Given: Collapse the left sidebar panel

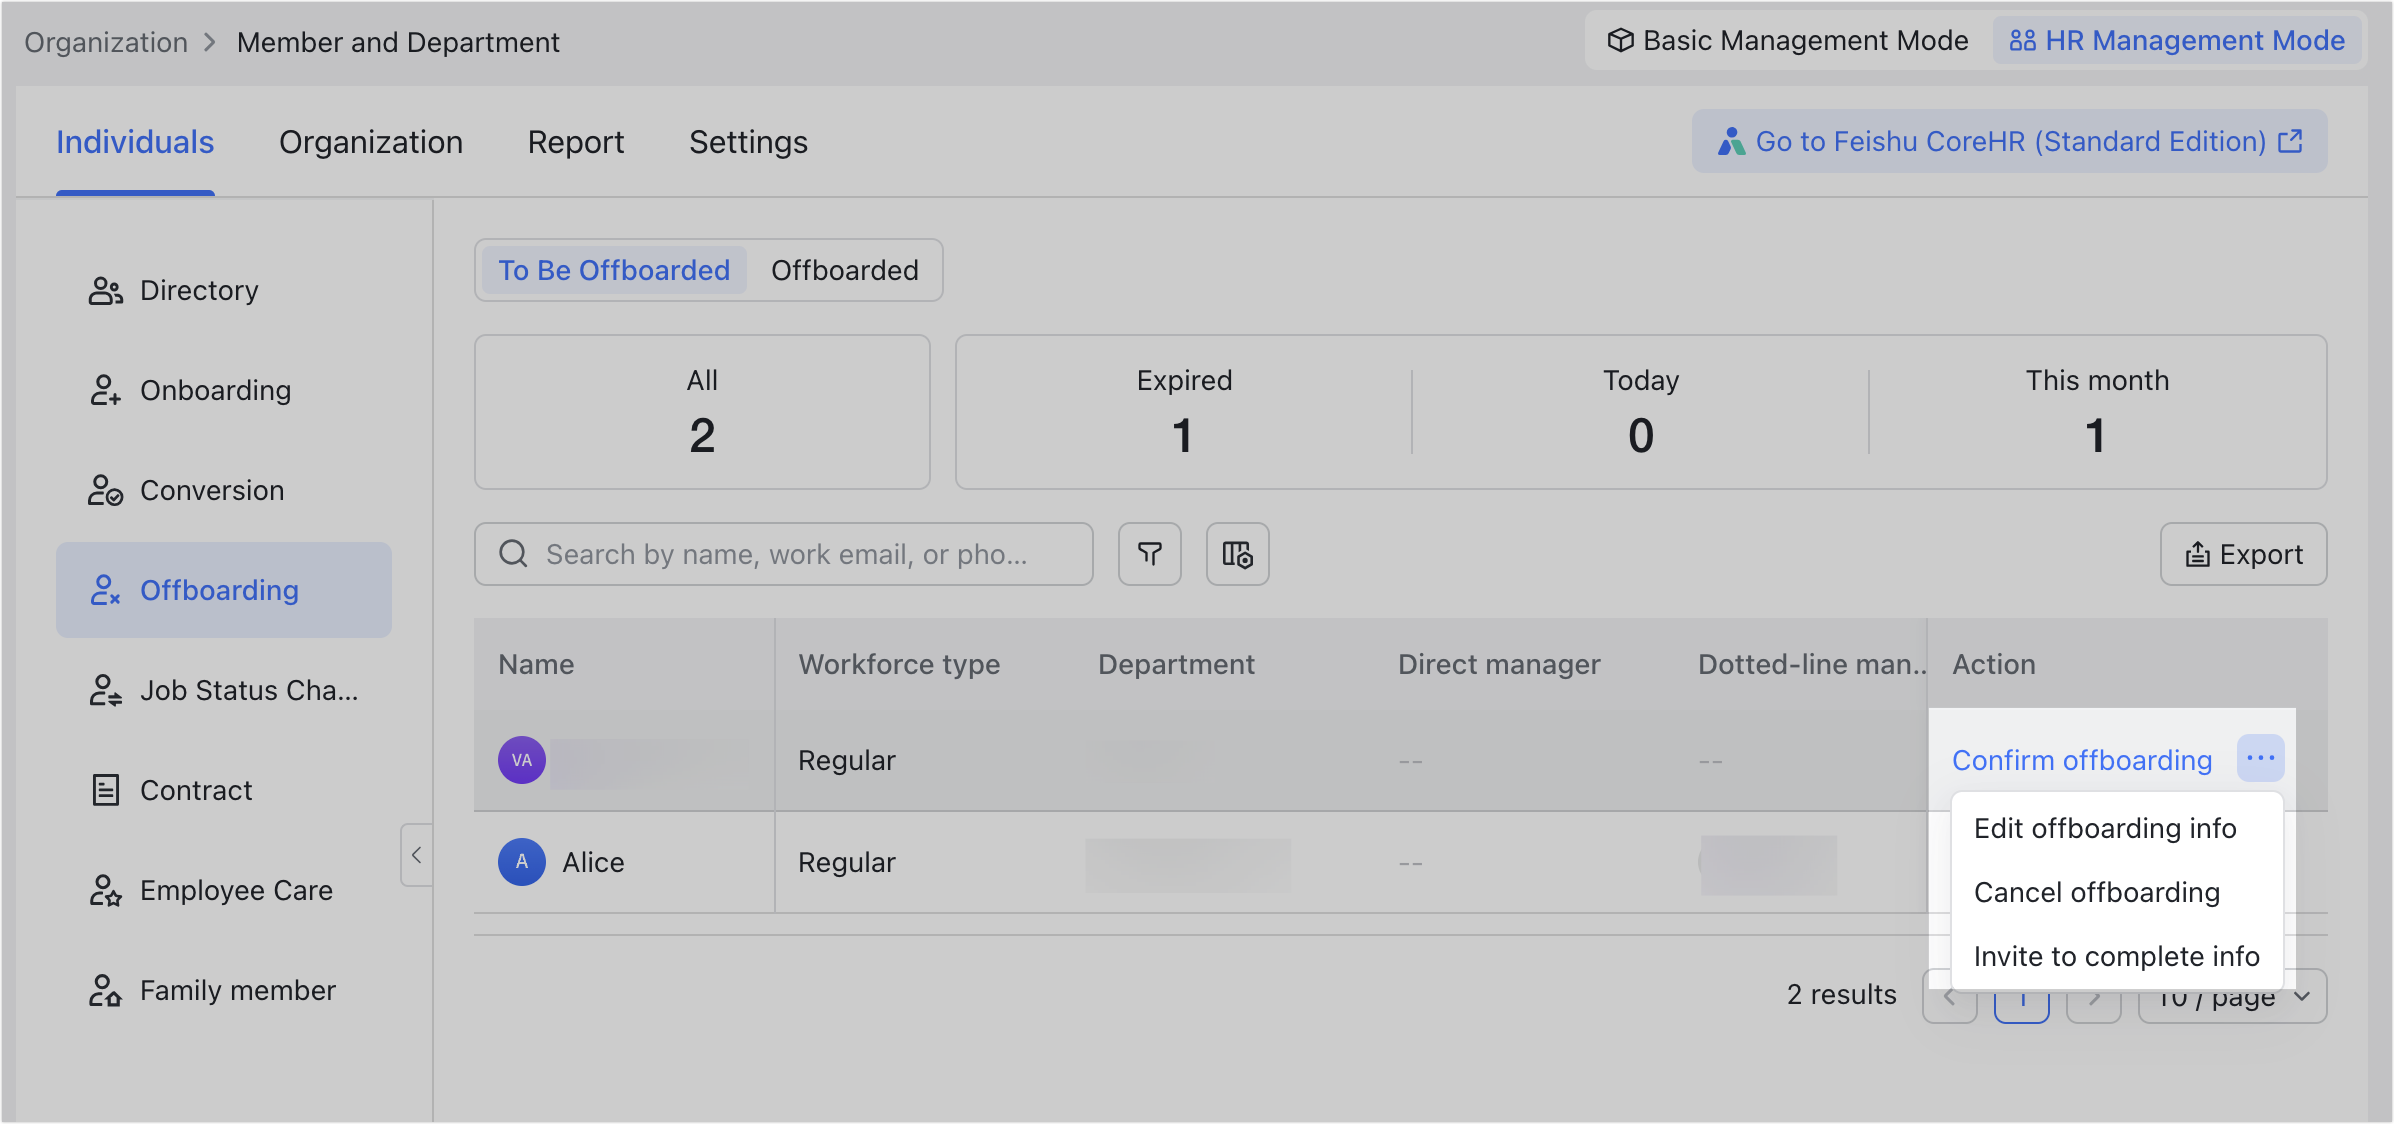Looking at the screenshot, I should [x=417, y=855].
